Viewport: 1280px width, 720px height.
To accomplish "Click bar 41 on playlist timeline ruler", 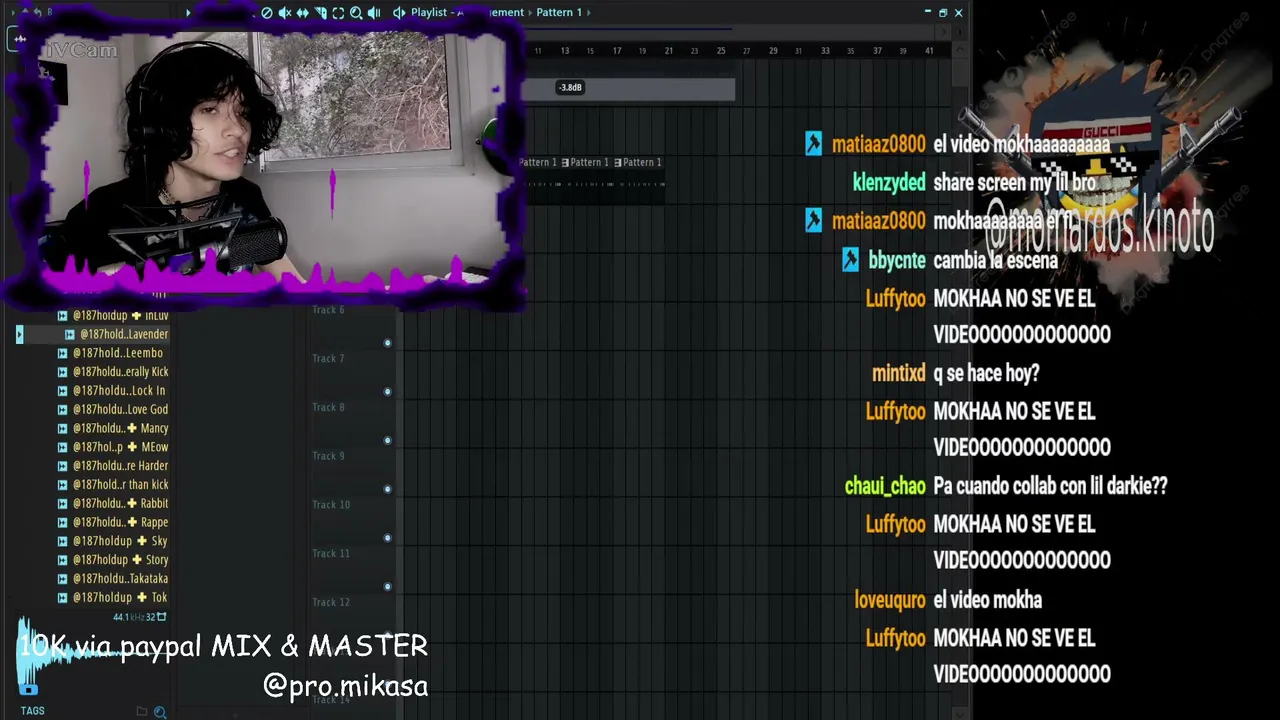I will pos(929,51).
